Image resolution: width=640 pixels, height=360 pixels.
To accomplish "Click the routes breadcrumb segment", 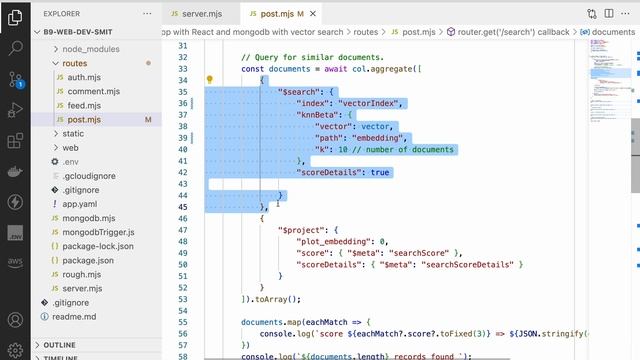I will (366, 32).
